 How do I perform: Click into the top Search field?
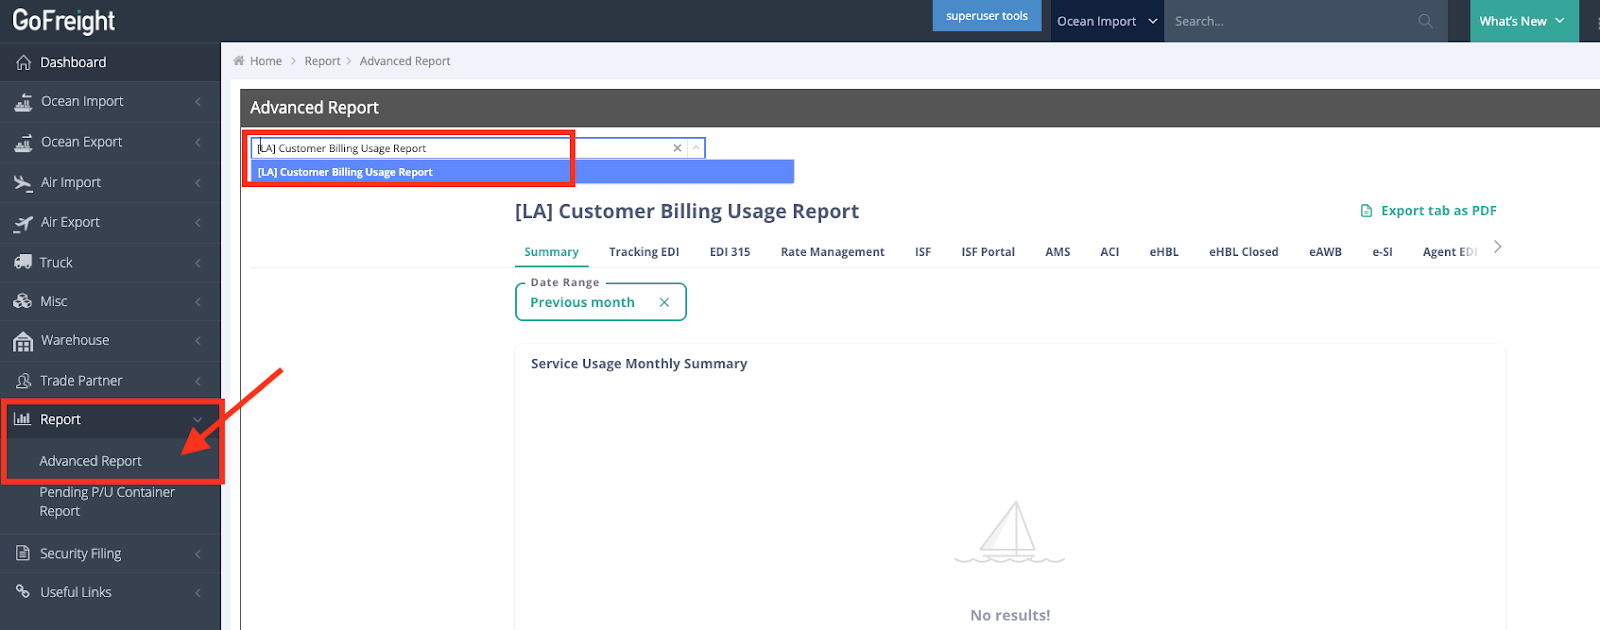(1290, 21)
